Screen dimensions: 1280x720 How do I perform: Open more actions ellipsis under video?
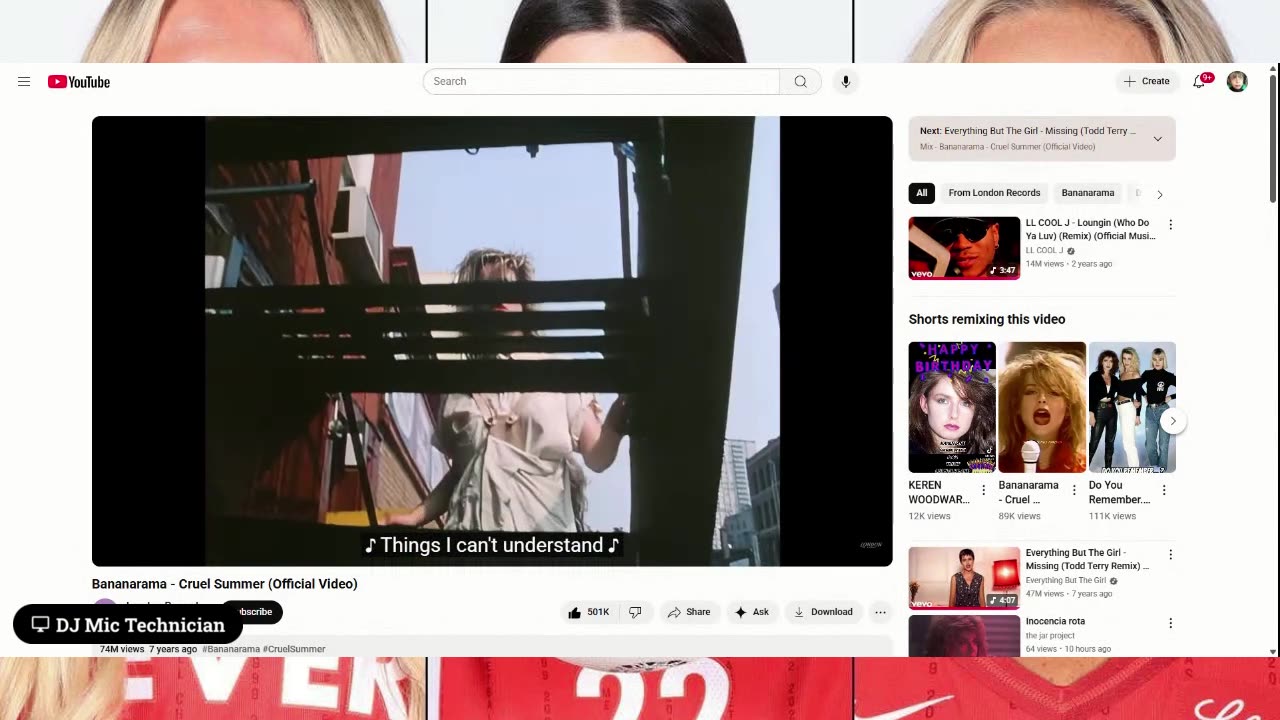coord(880,612)
